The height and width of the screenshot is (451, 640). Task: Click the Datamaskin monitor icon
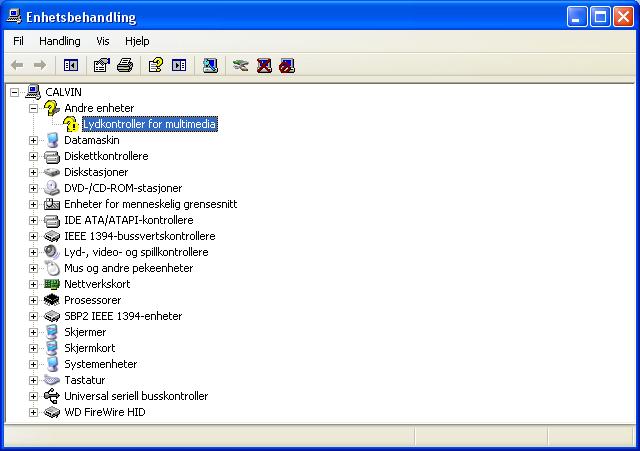click(x=52, y=140)
